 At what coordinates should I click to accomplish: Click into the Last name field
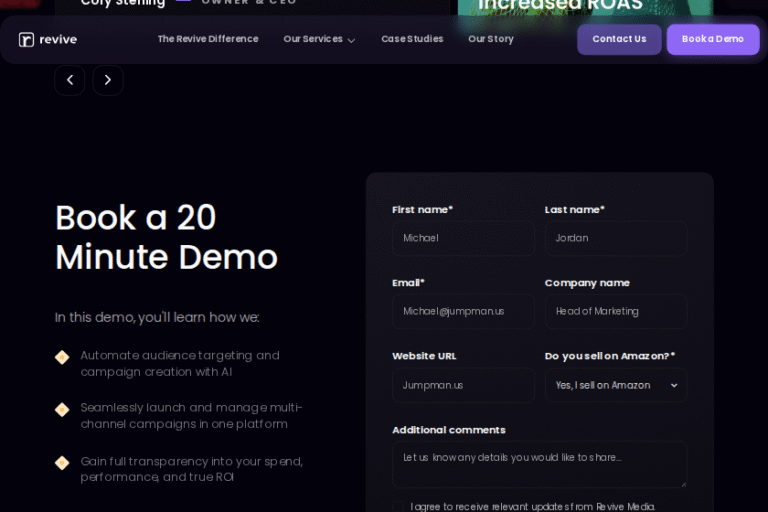click(615, 238)
